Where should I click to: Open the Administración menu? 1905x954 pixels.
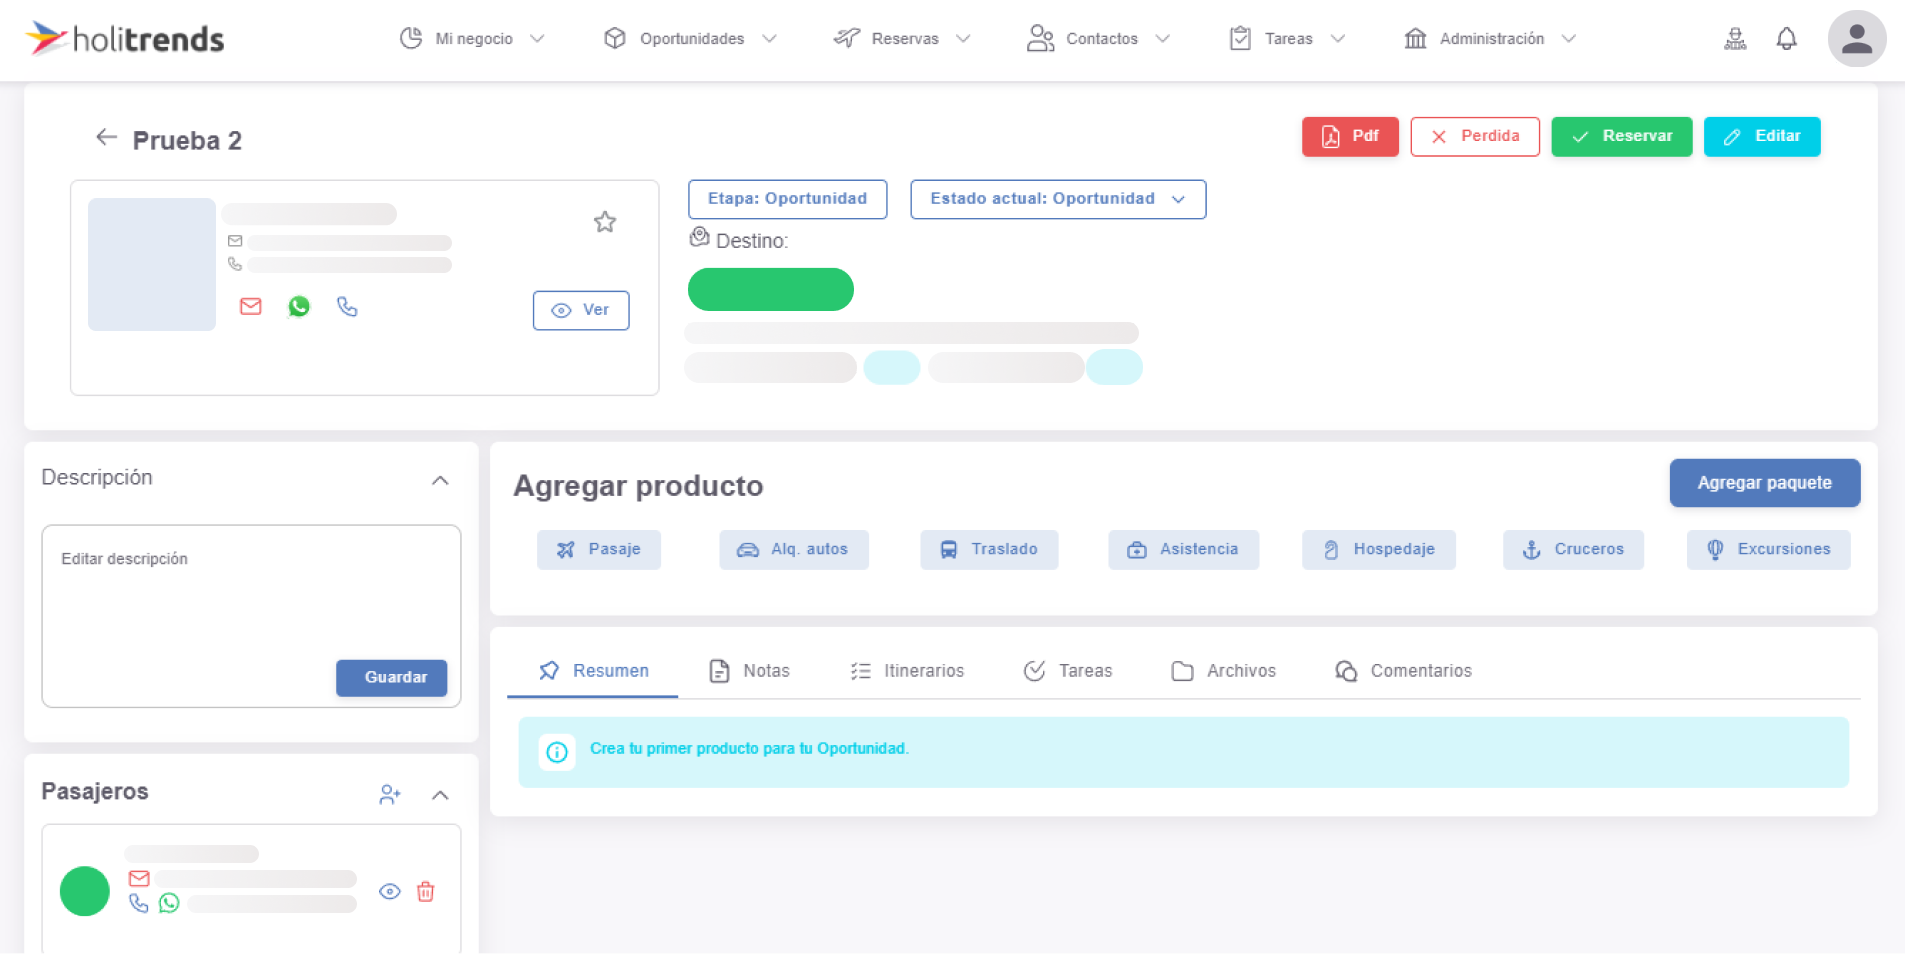click(x=1490, y=39)
